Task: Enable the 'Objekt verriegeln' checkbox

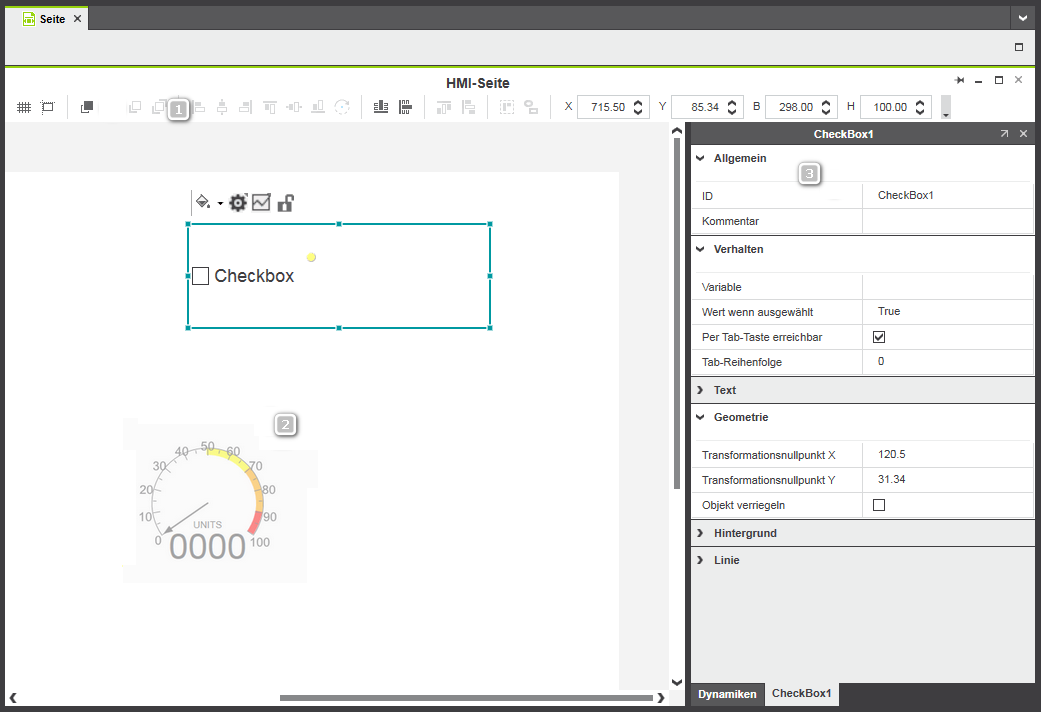Action: click(x=879, y=505)
